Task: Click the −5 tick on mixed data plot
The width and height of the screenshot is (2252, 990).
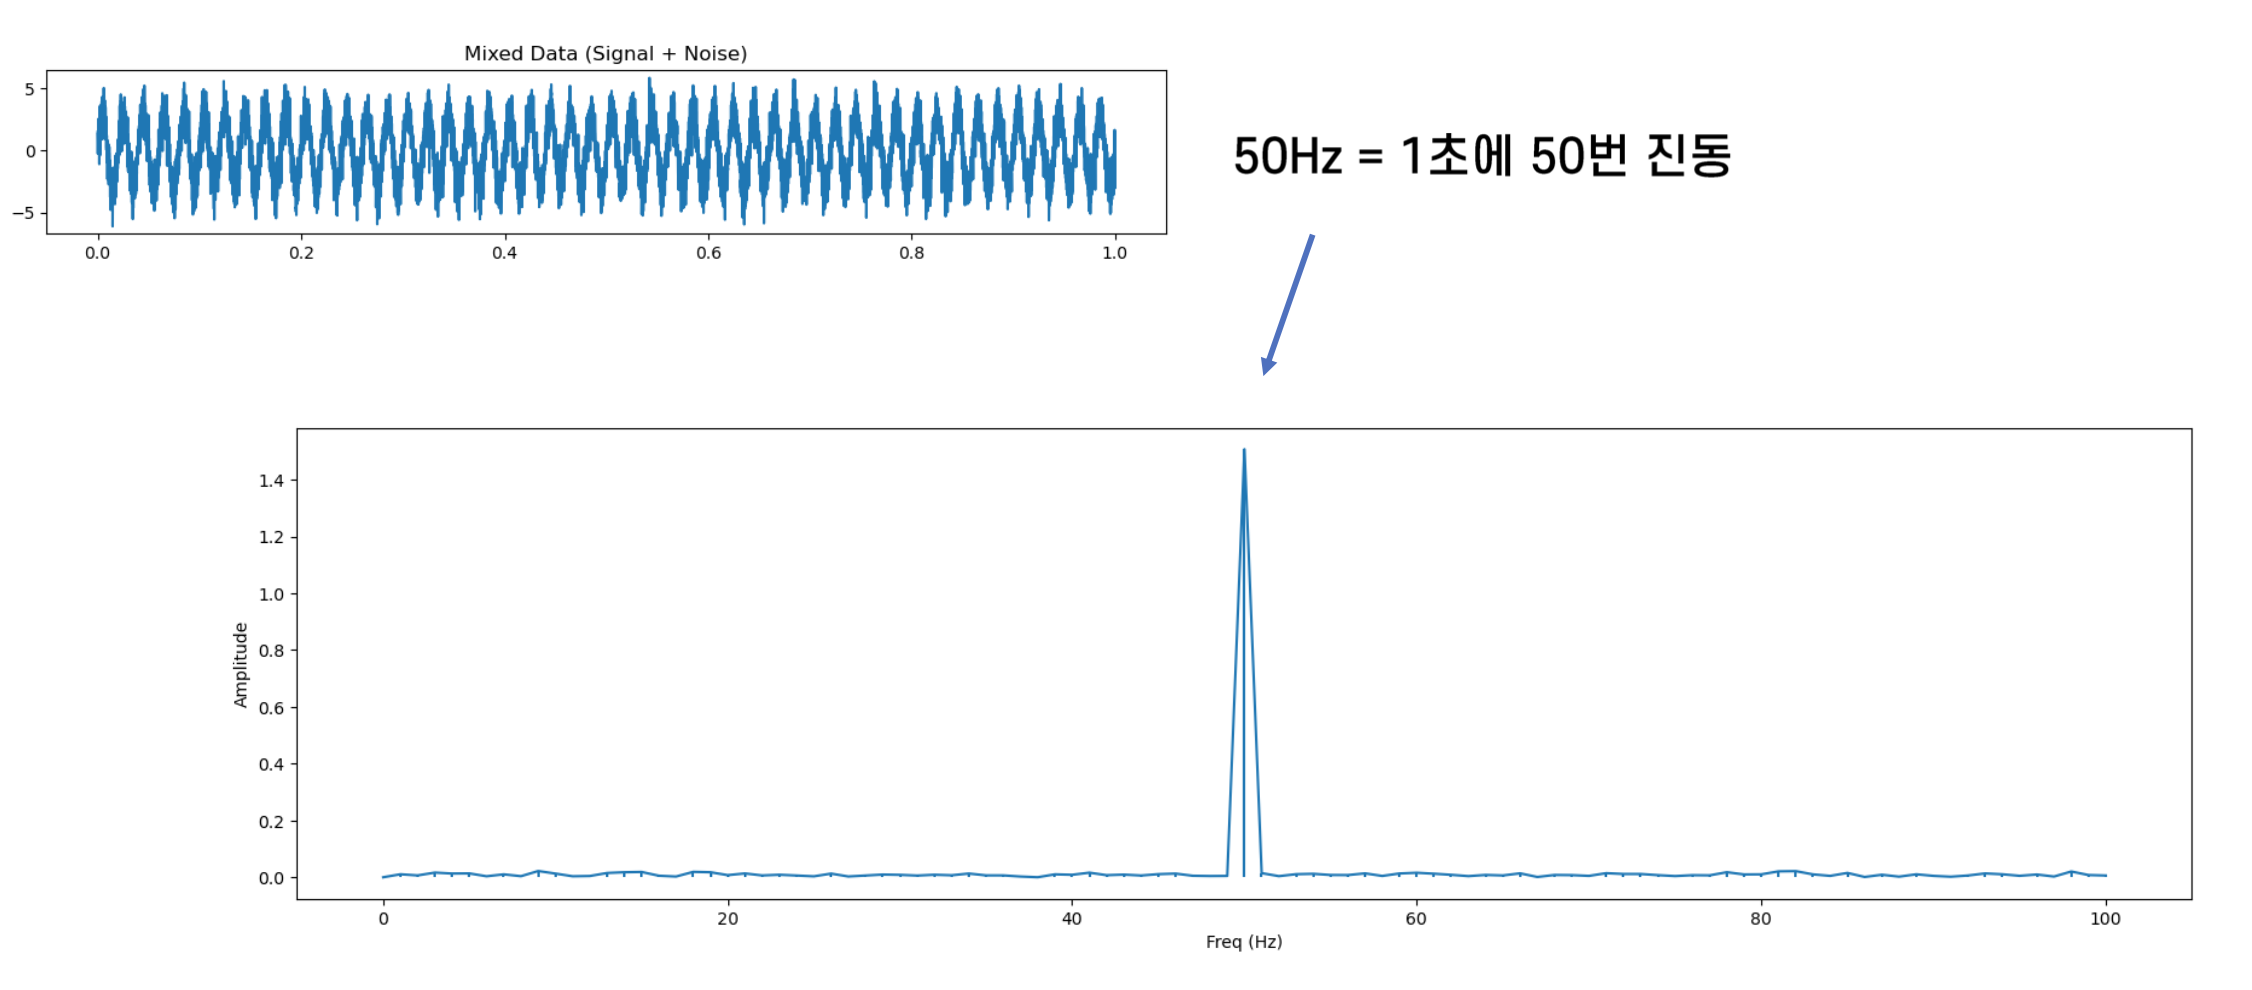Action: tap(24, 213)
